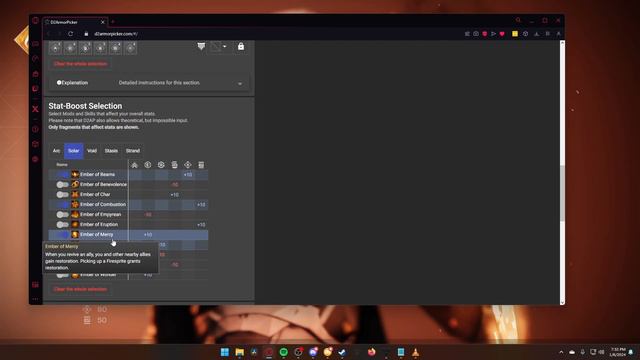Click the 'Ember of Empyrean' name text

click(x=100, y=214)
